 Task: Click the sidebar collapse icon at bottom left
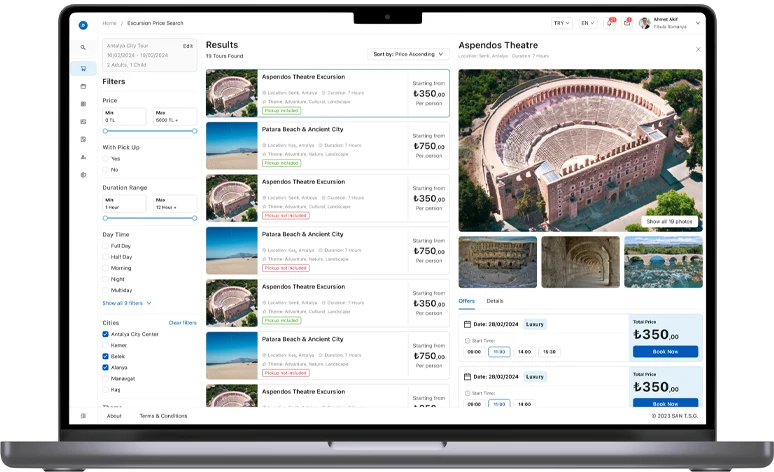(83, 415)
